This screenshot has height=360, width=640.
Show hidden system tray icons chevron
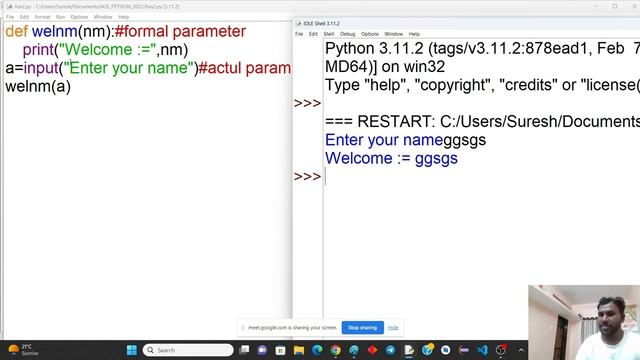click(521, 350)
